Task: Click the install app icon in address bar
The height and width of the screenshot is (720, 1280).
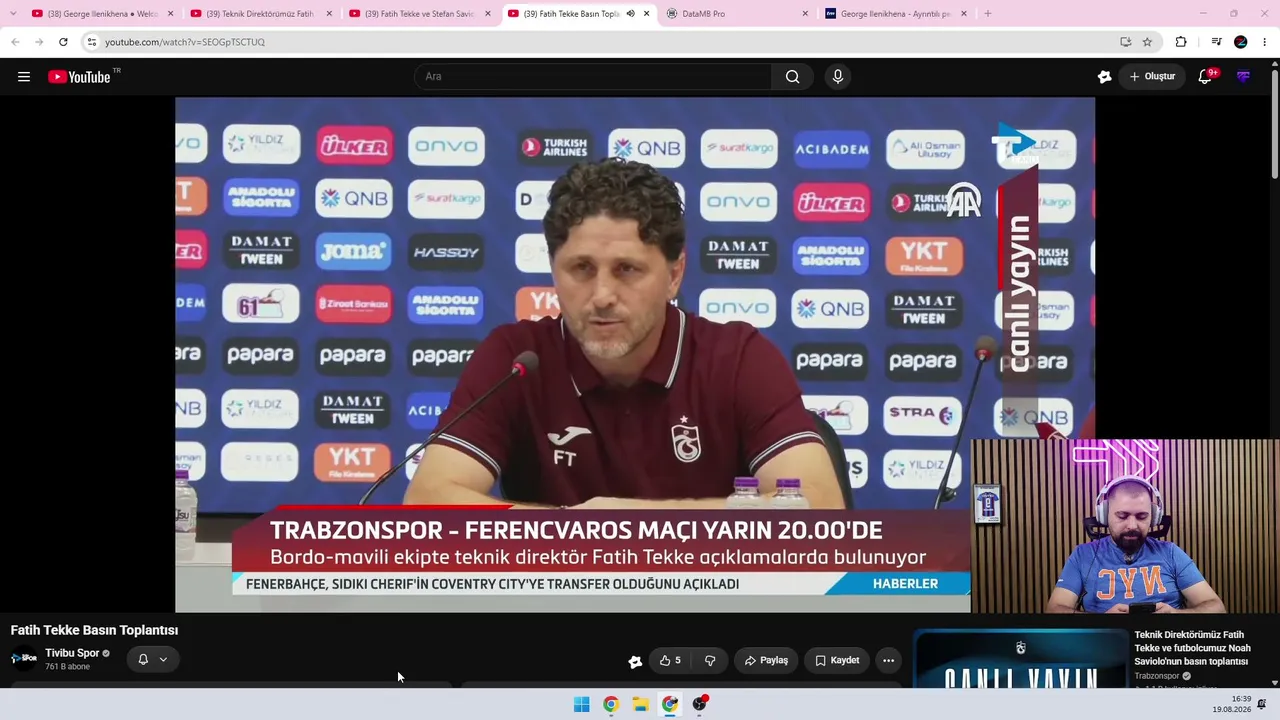Action: (1125, 42)
